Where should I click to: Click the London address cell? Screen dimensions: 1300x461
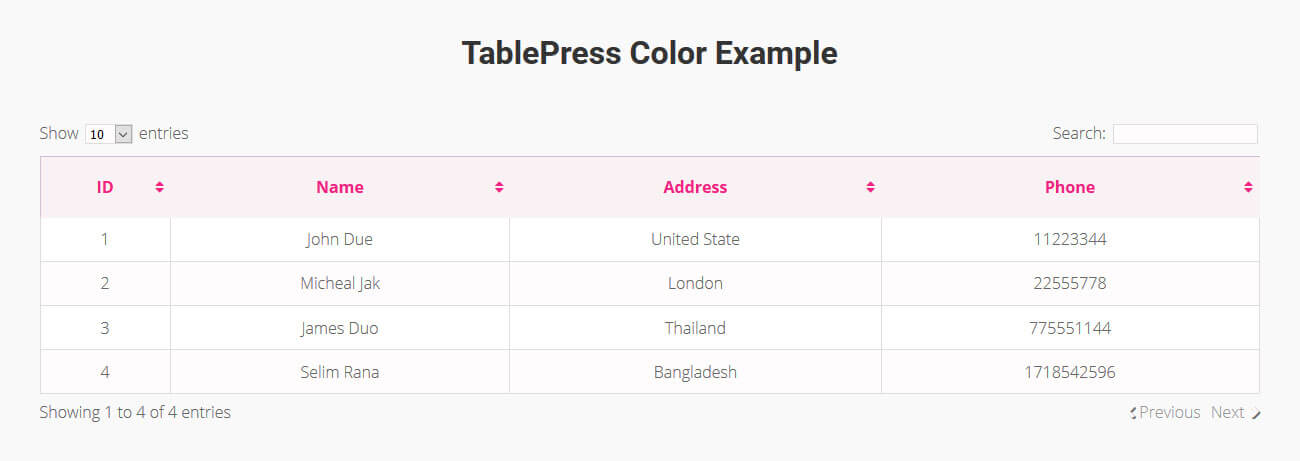pyautogui.click(x=695, y=284)
